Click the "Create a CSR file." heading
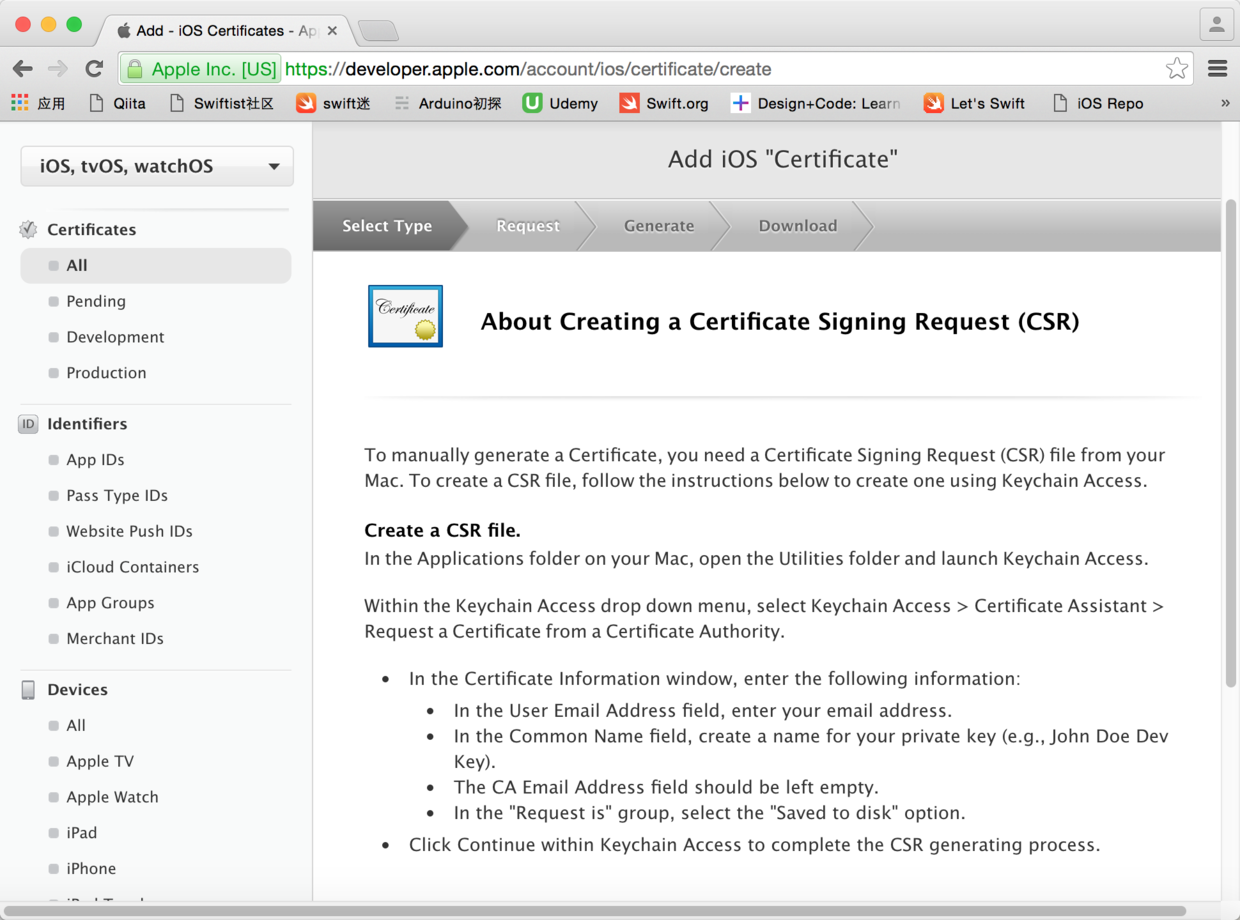This screenshot has width=1240, height=920. pos(442,531)
